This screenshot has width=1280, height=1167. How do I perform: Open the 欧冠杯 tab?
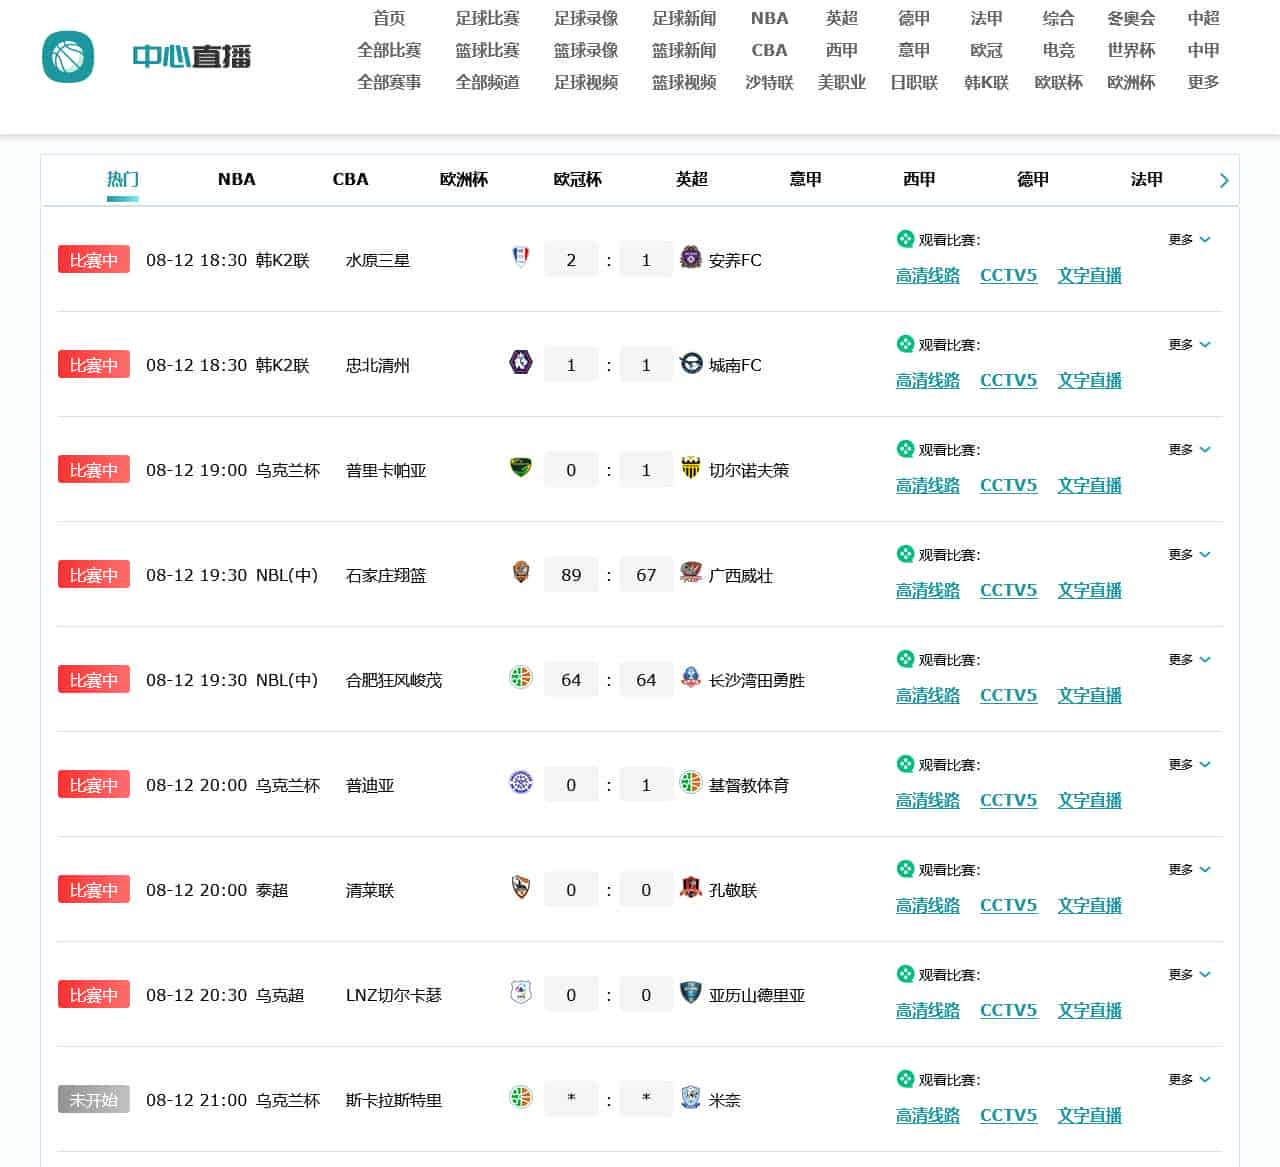click(578, 180)
